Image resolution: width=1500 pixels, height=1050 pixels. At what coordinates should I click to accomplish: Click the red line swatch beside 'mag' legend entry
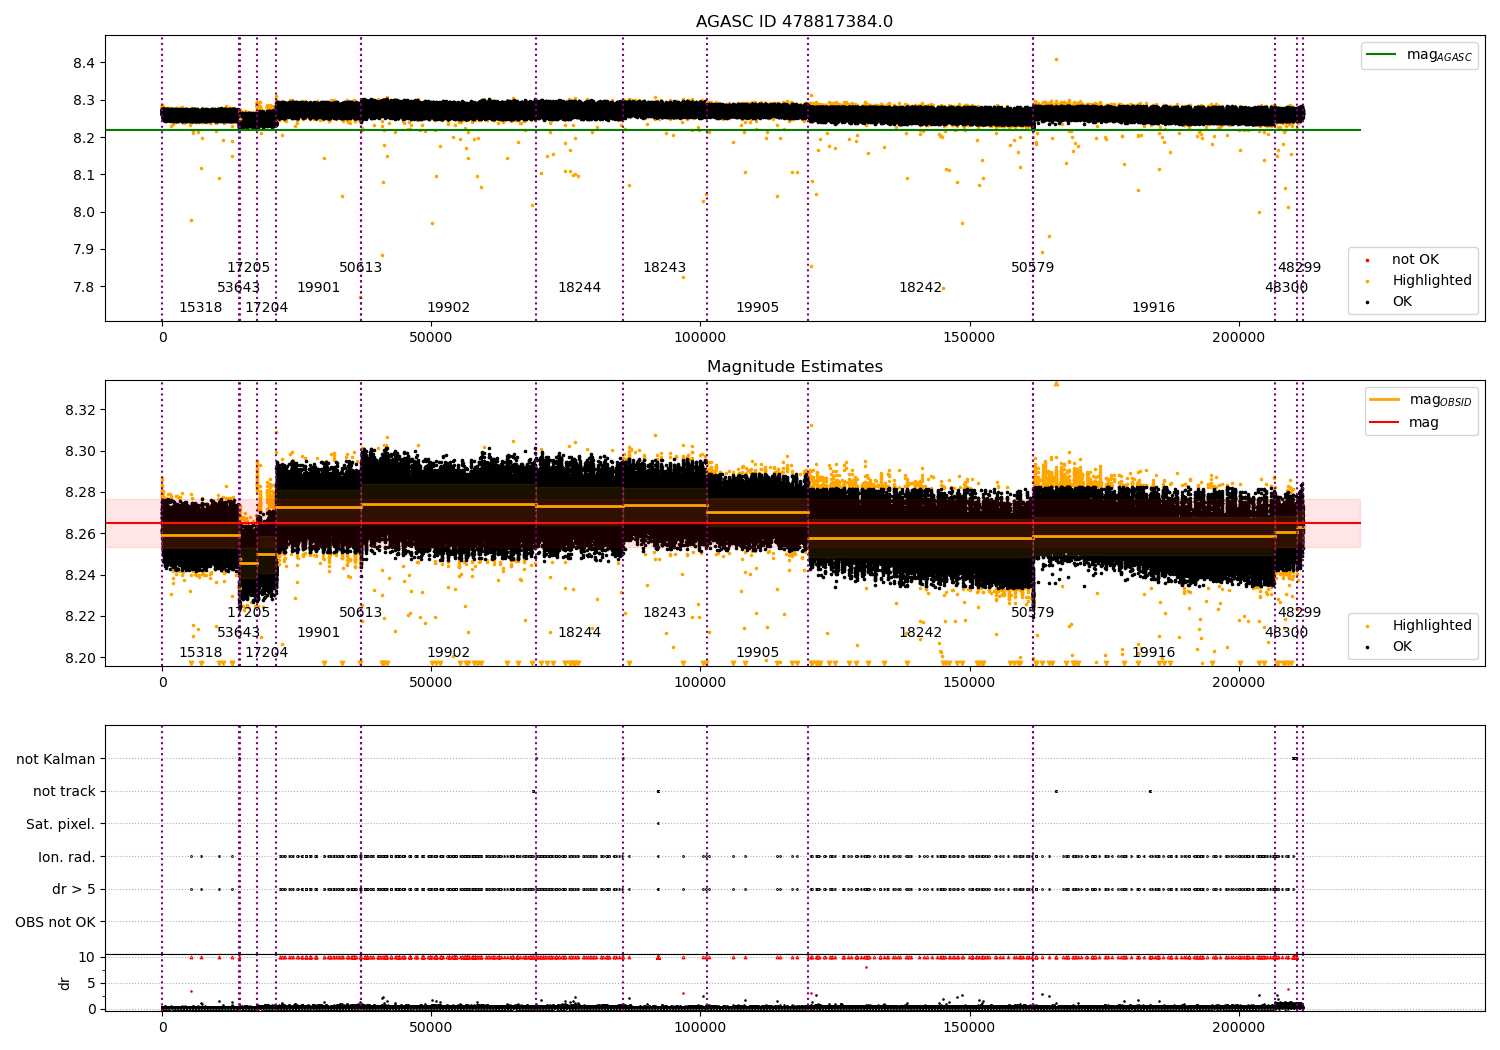click(x=1385, y=423)
